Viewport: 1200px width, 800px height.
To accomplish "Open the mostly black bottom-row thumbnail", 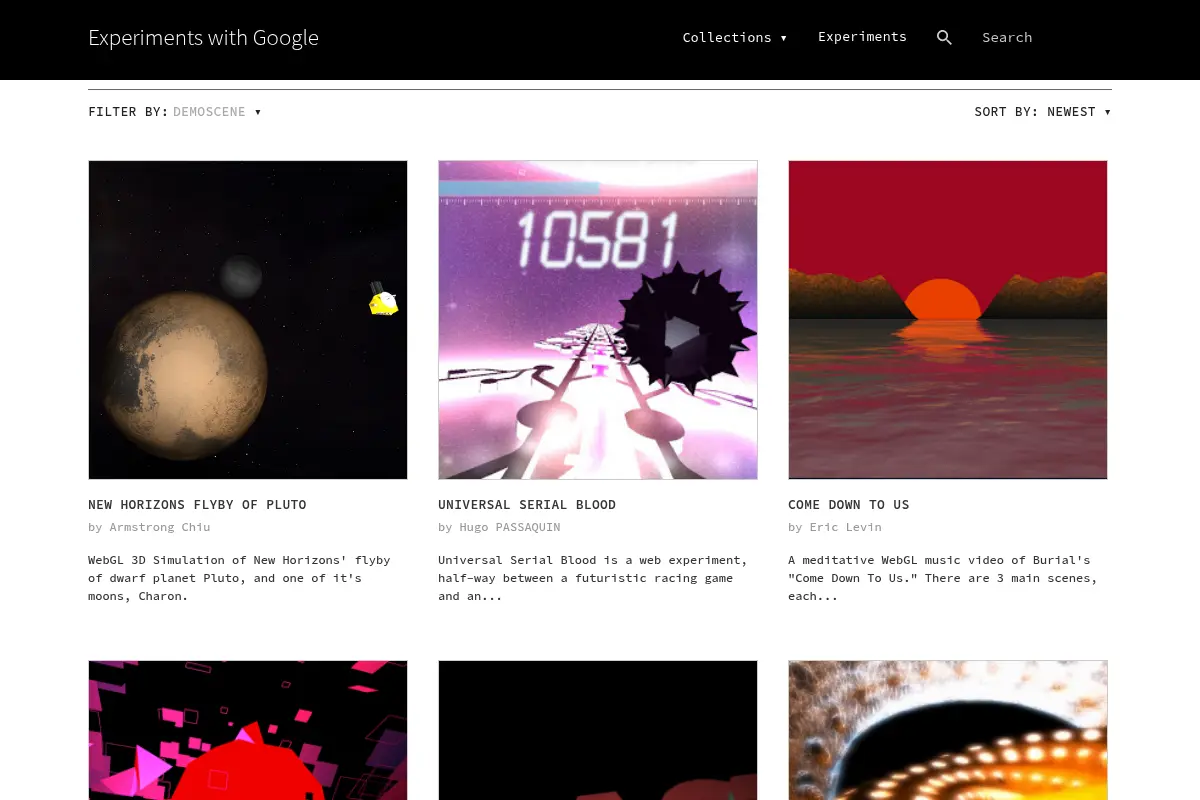I will [598, 730].
